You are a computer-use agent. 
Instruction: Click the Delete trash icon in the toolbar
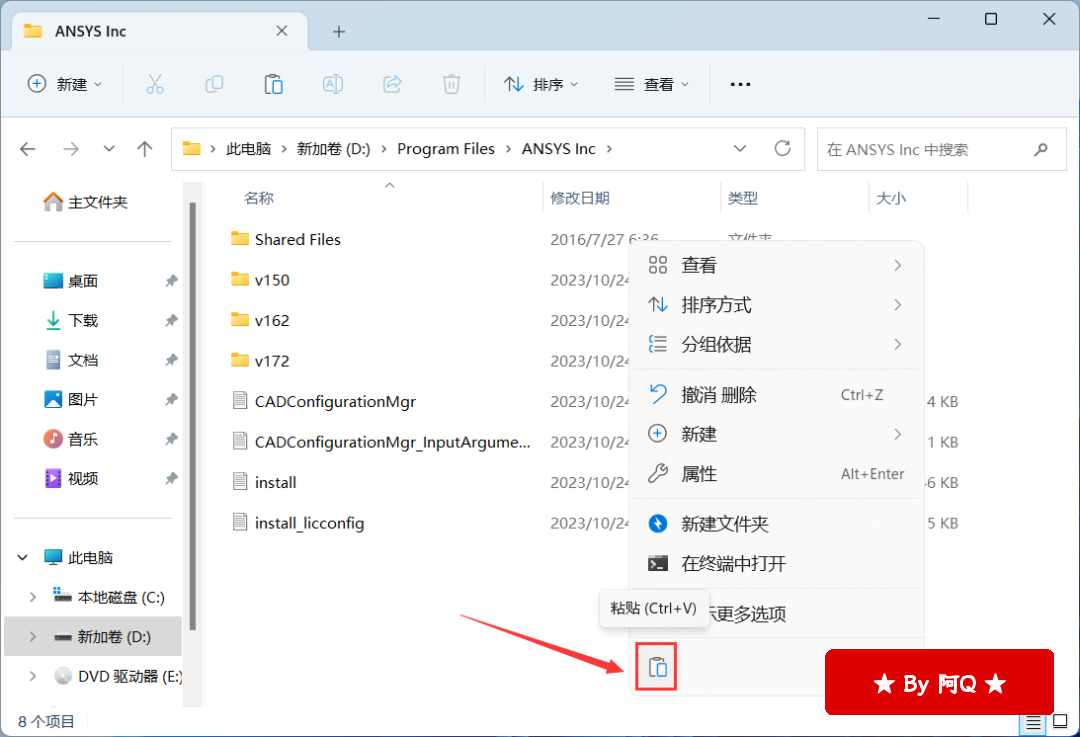pyautogui.click(x=451, y=85)
